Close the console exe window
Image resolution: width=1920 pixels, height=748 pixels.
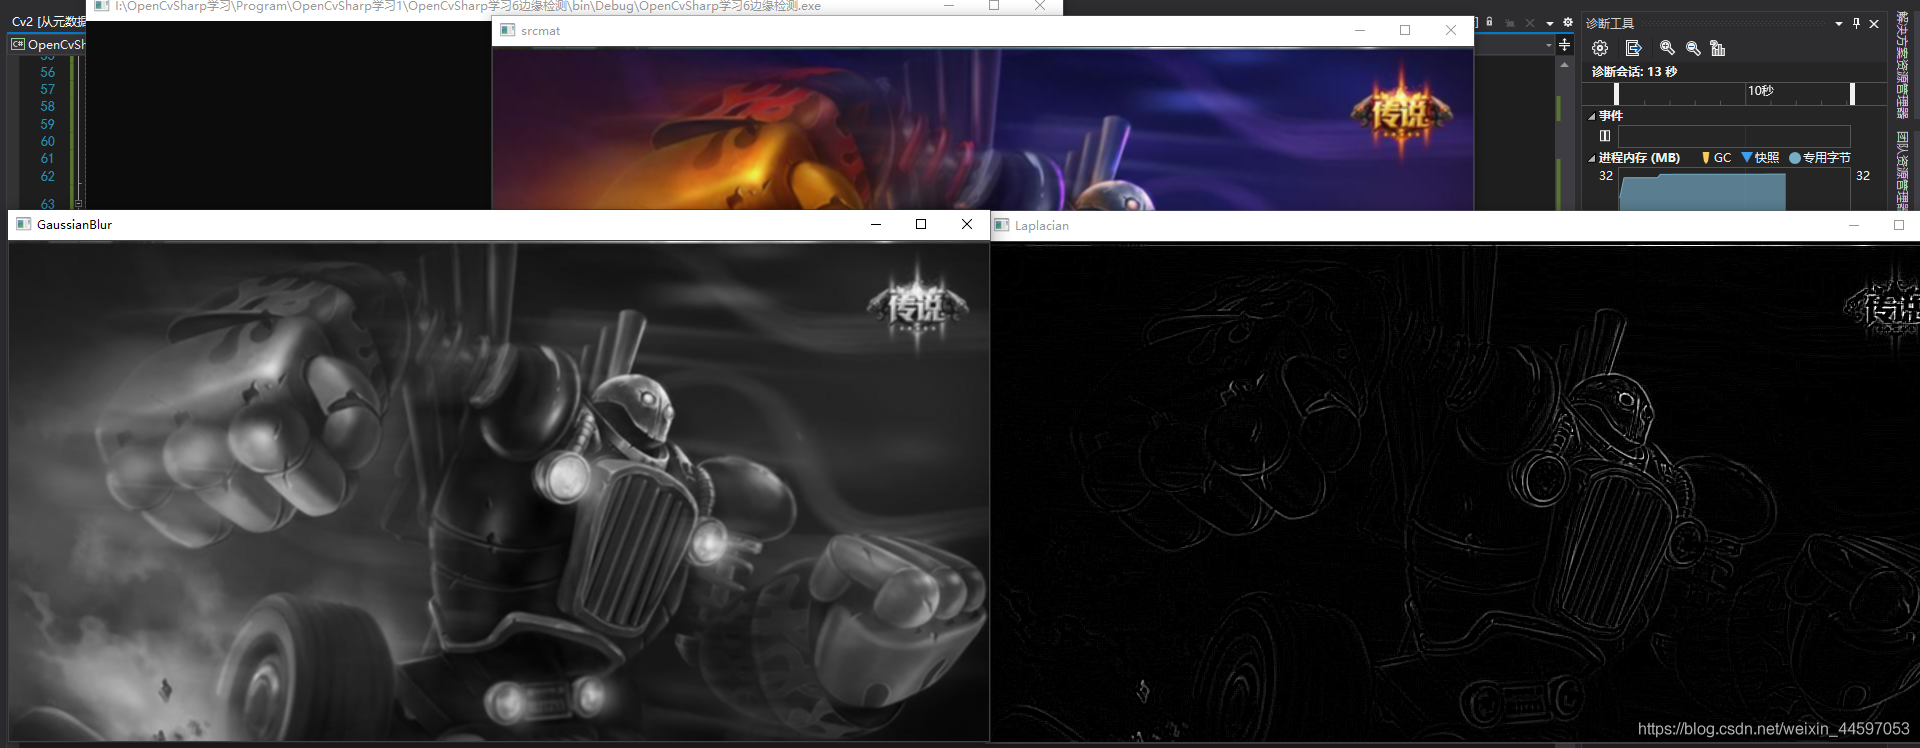tap(1040, 6)
